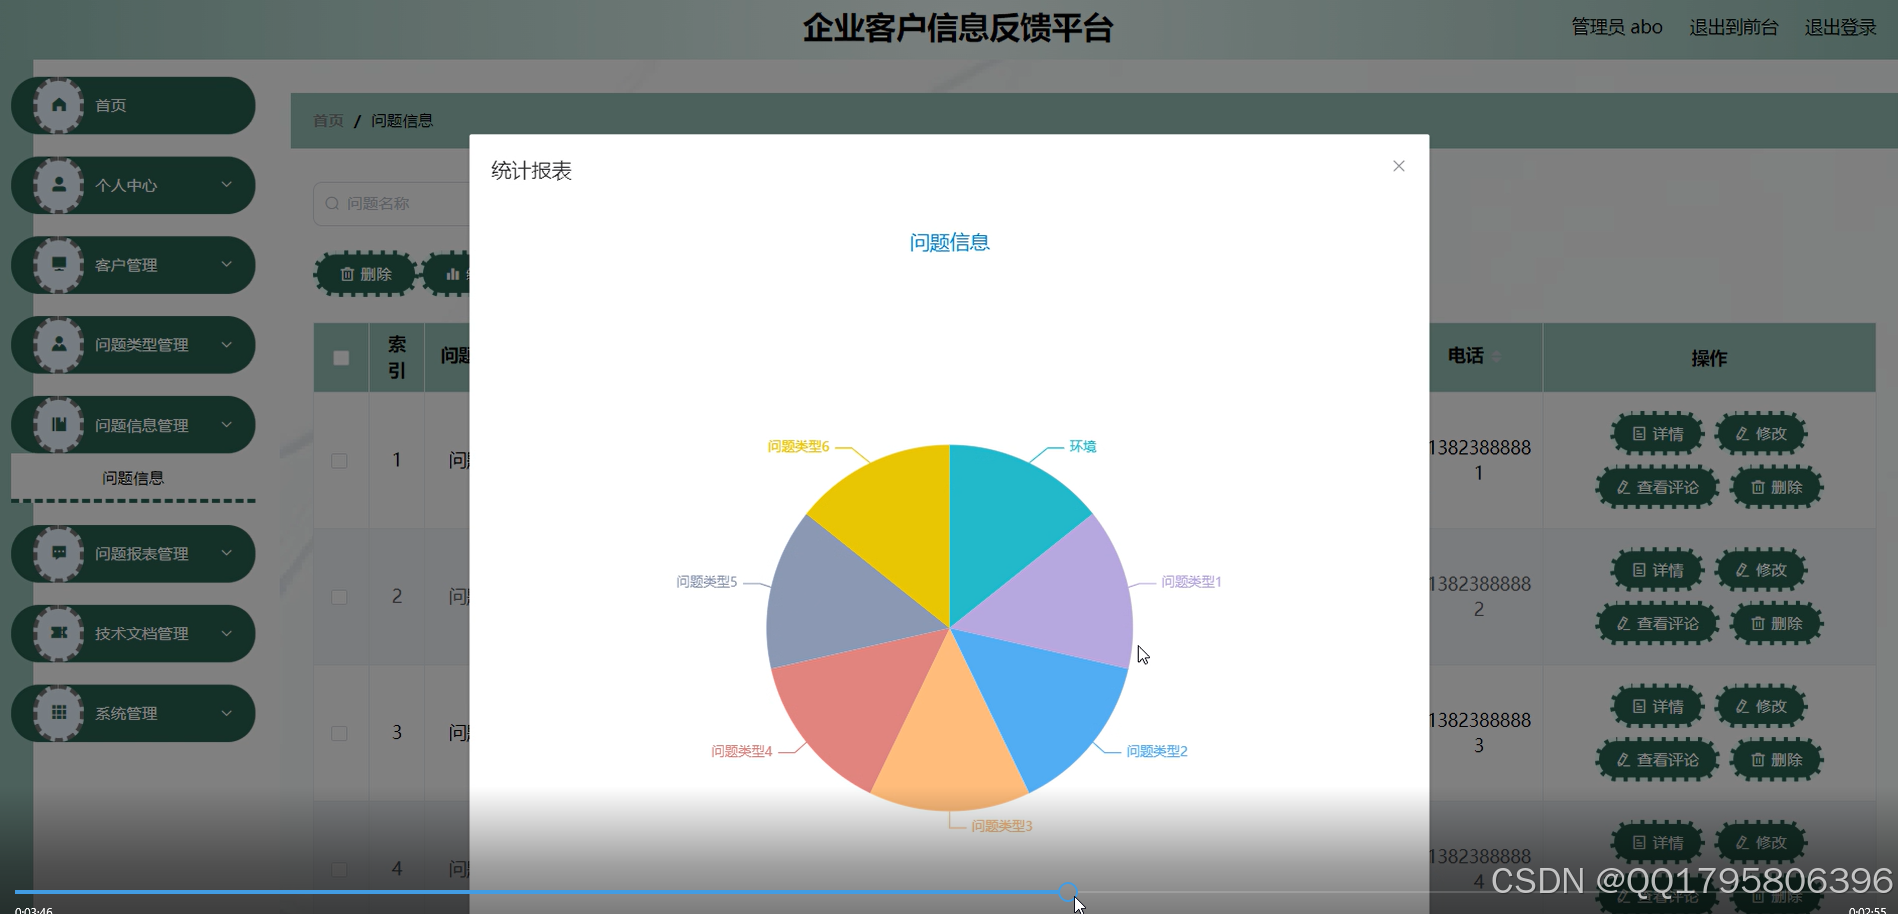Check the select-all checkbox in the table header
Image resolution: width=1898 pixels, height=914 pixels.
tap(340, 356)
